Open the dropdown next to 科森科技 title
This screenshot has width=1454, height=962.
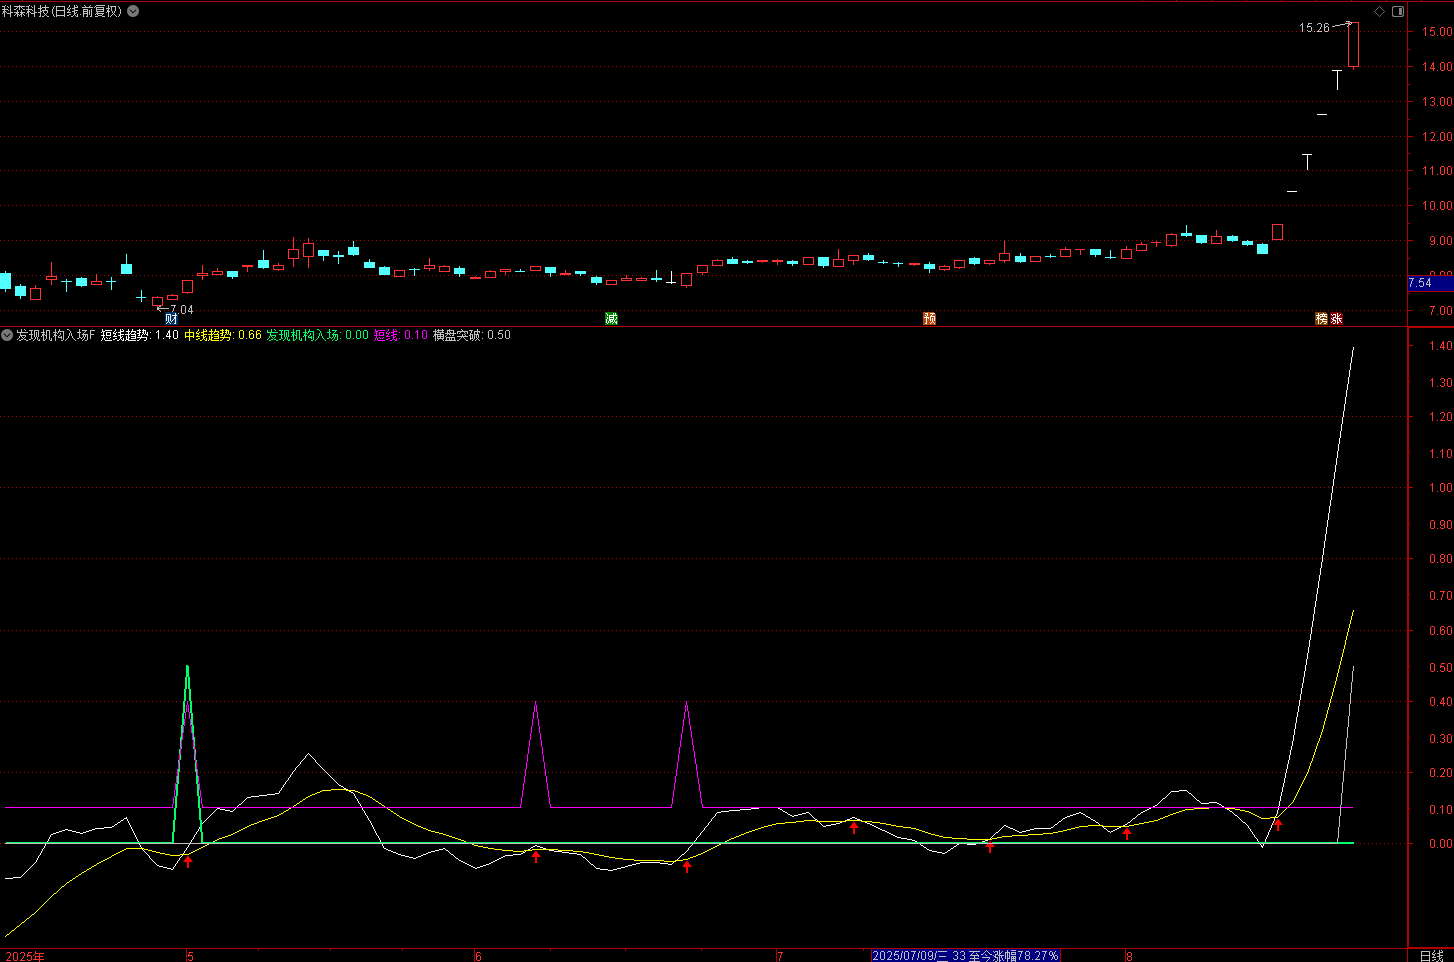(x=133, y=11)
